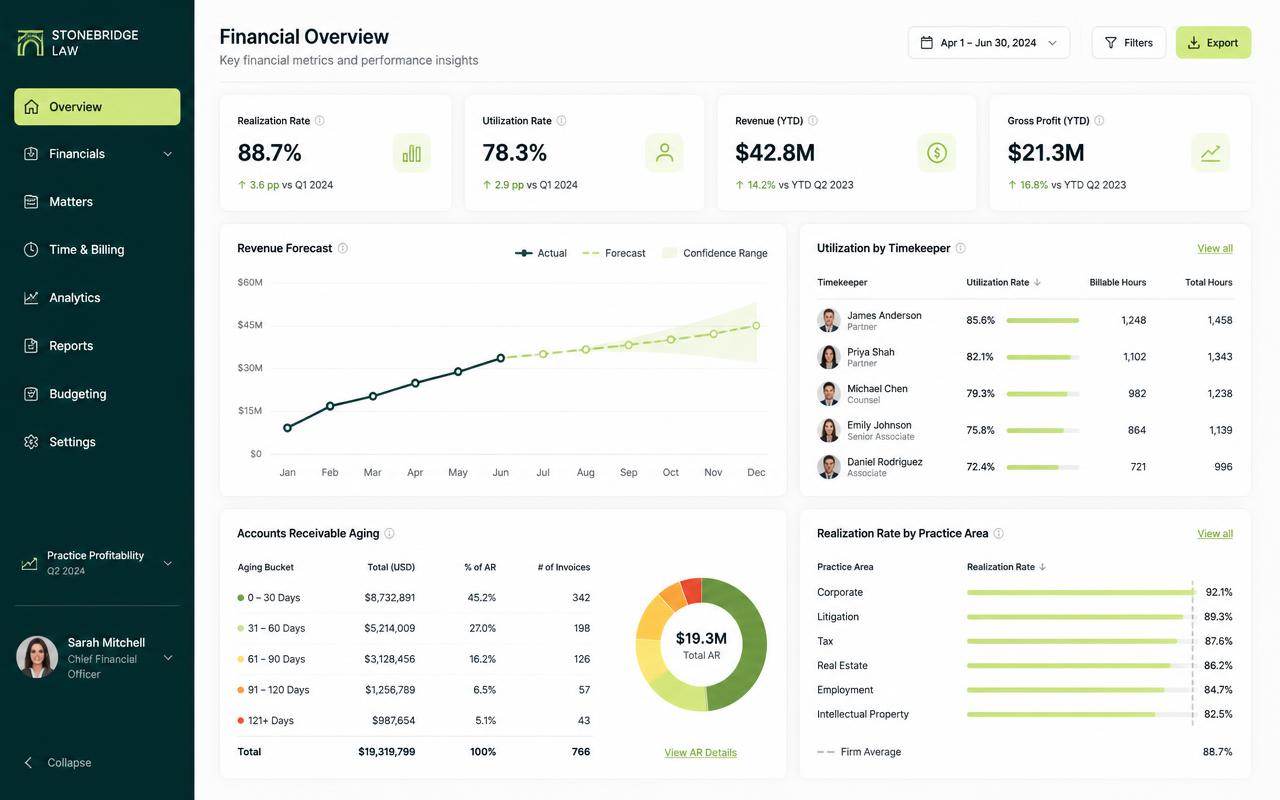Click the Collapse sidebar arrow icon
This screenshot has height=800, width=1280.
tap(29, 763)
